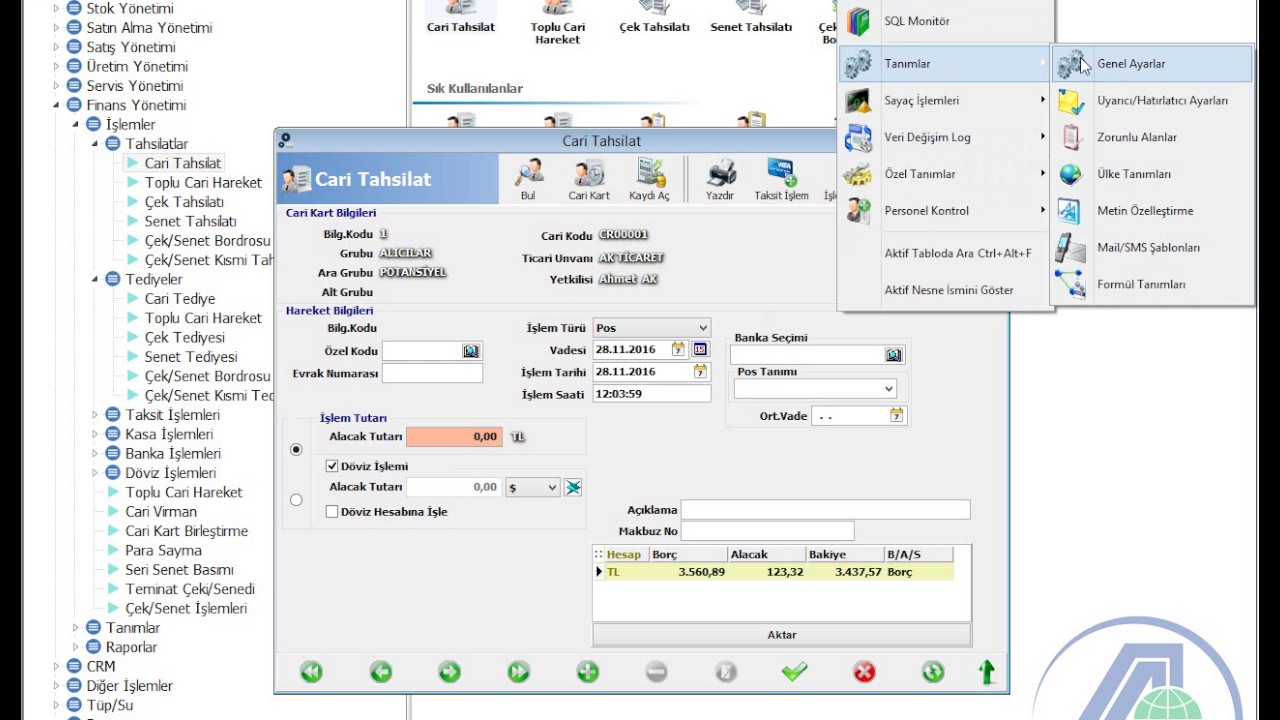
Task: Select Cari Virman in tree
Action: coord(161,511)
